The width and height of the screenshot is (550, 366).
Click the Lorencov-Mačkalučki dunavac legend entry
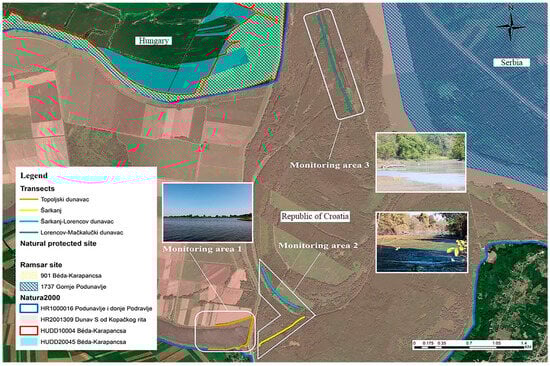click(82, 232)
